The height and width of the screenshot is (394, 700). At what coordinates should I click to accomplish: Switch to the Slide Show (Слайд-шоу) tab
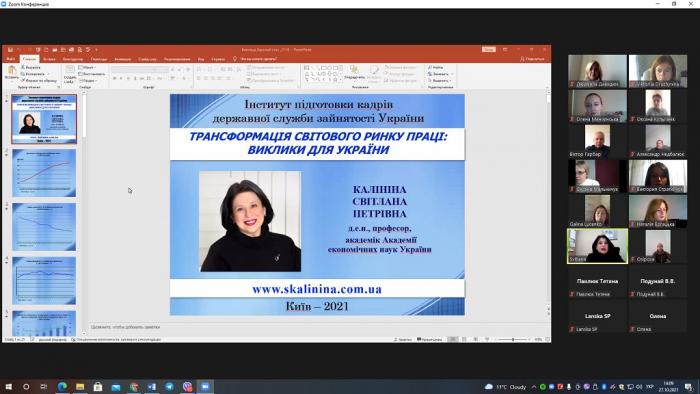click(147, 59)
